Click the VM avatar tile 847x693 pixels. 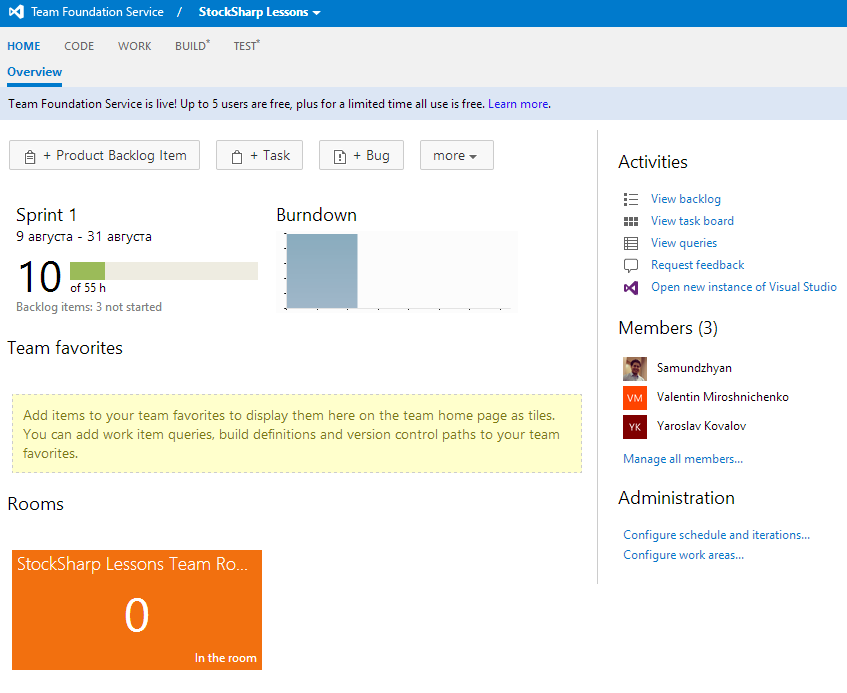coord(635,398)
